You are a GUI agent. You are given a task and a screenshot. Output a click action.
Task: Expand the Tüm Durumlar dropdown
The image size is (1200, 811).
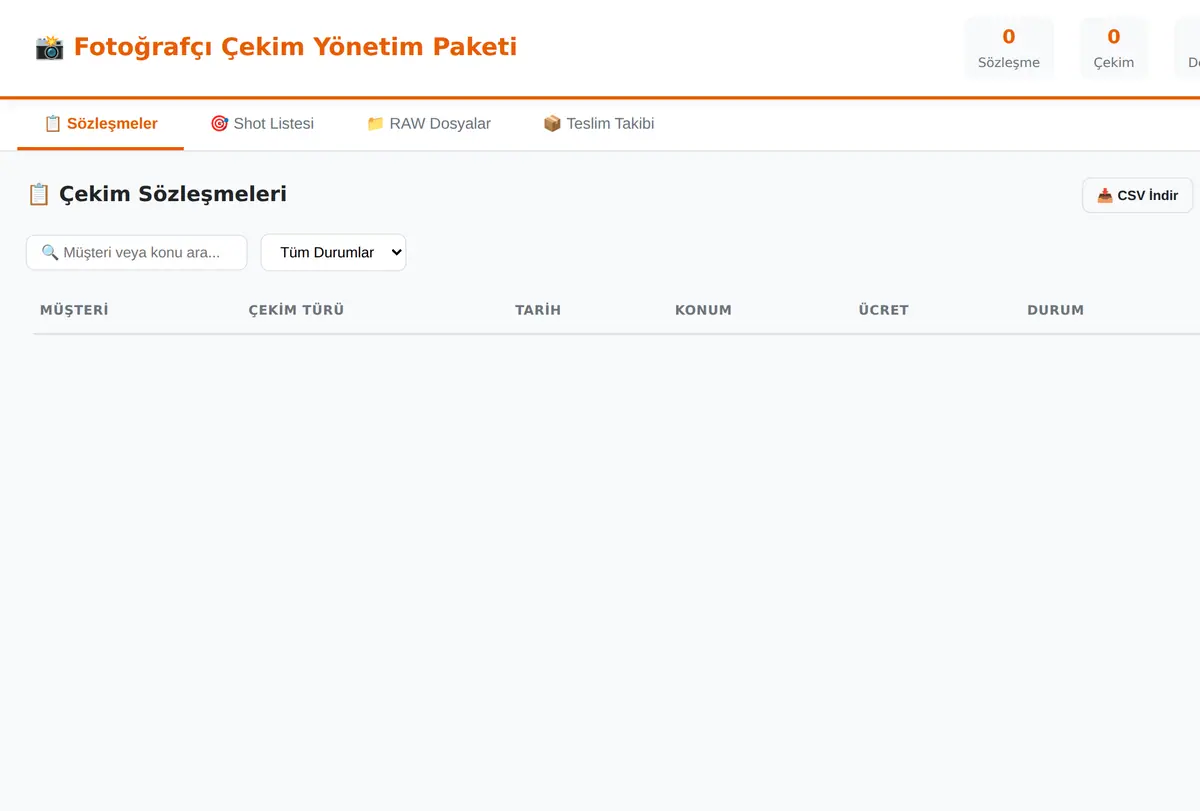click(x=333, y=252)
